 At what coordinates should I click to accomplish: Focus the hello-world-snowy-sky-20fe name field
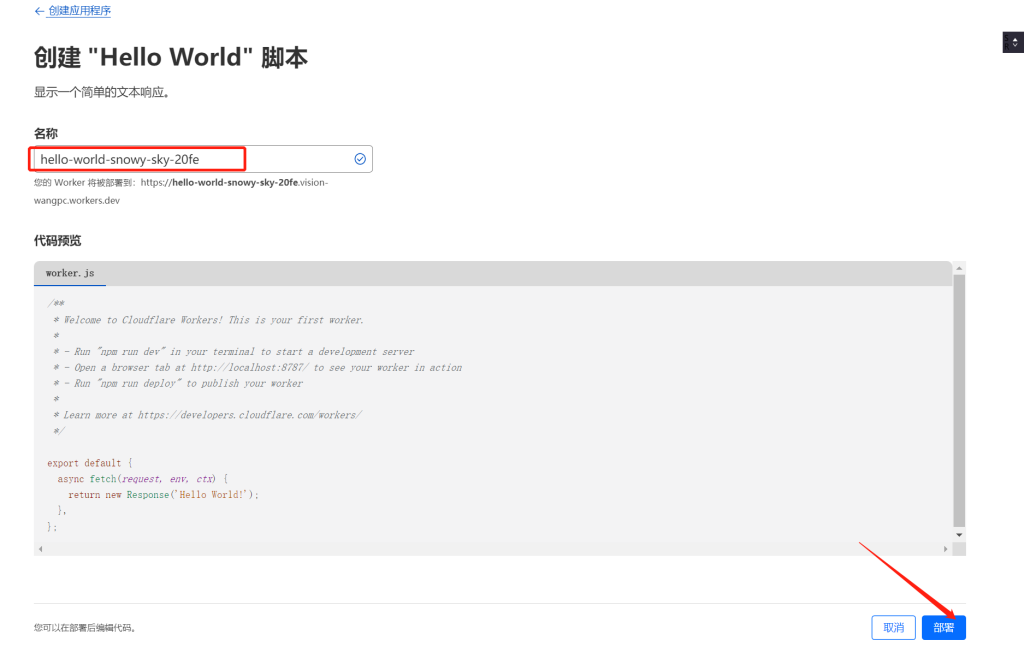pos(190,159)
